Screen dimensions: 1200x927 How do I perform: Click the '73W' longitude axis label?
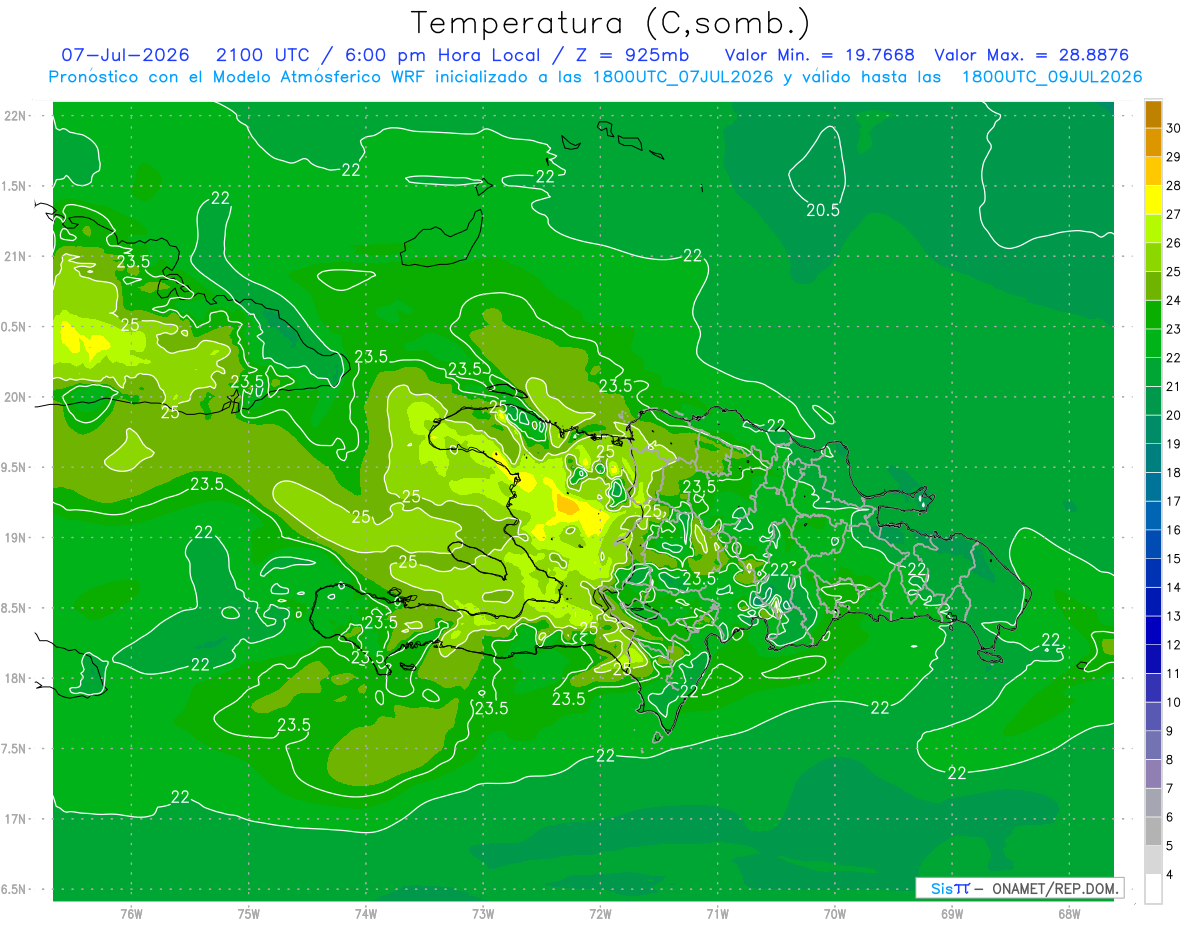tap(483, 913)
